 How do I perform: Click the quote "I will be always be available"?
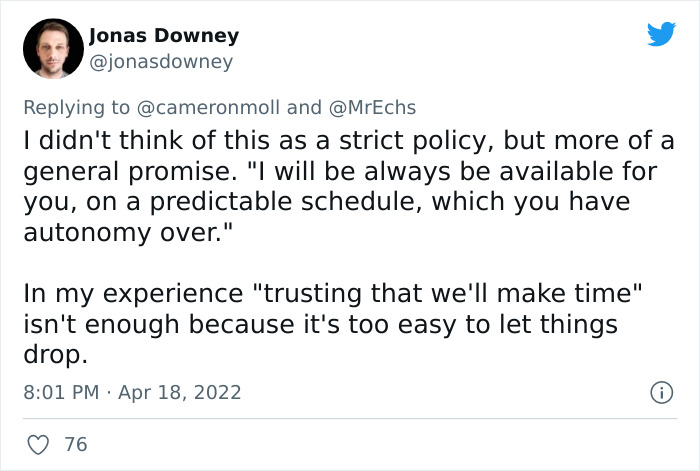[x=382, y=171]
